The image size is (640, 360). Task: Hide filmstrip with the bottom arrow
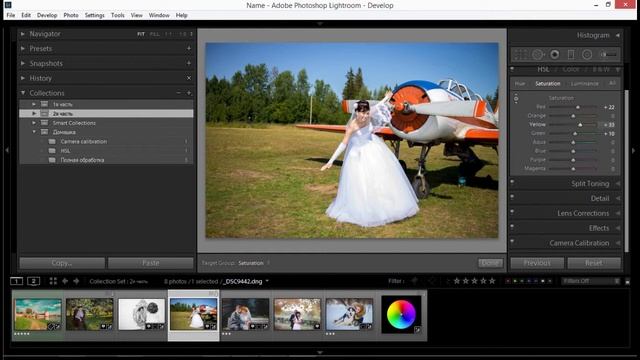(x=320, y=352)
